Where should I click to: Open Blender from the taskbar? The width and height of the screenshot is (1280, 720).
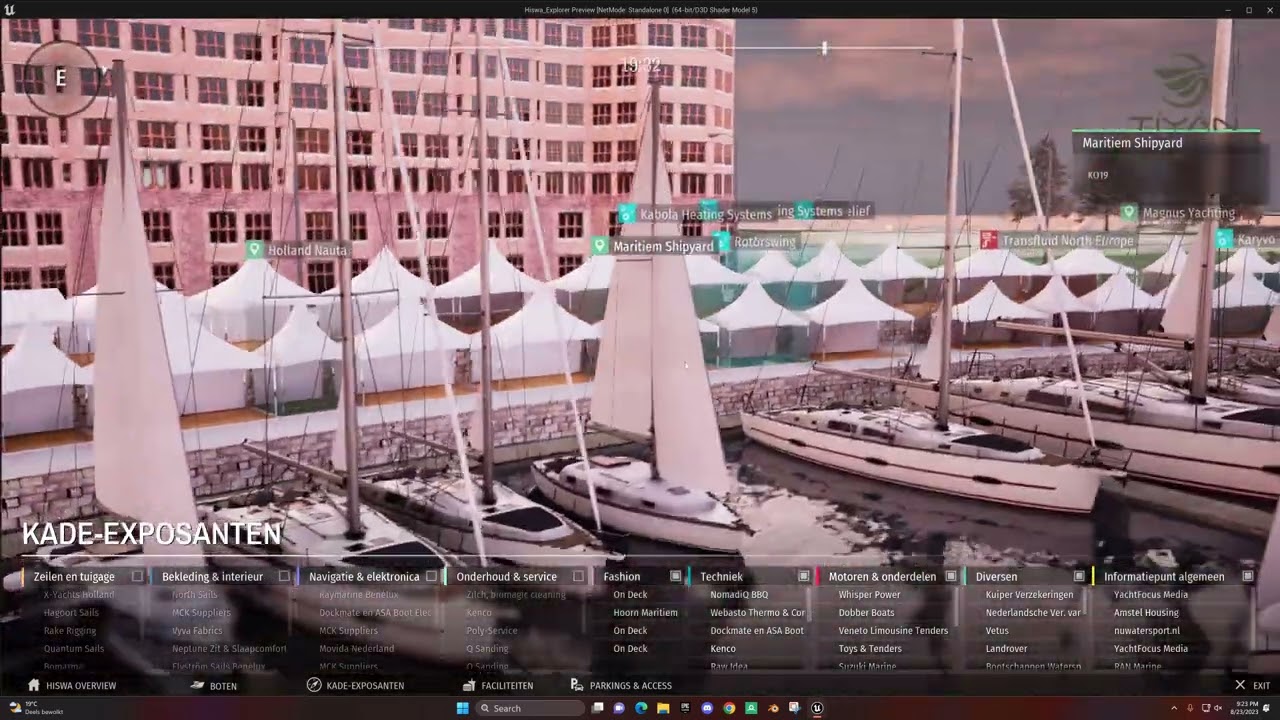tap(773, 708)
